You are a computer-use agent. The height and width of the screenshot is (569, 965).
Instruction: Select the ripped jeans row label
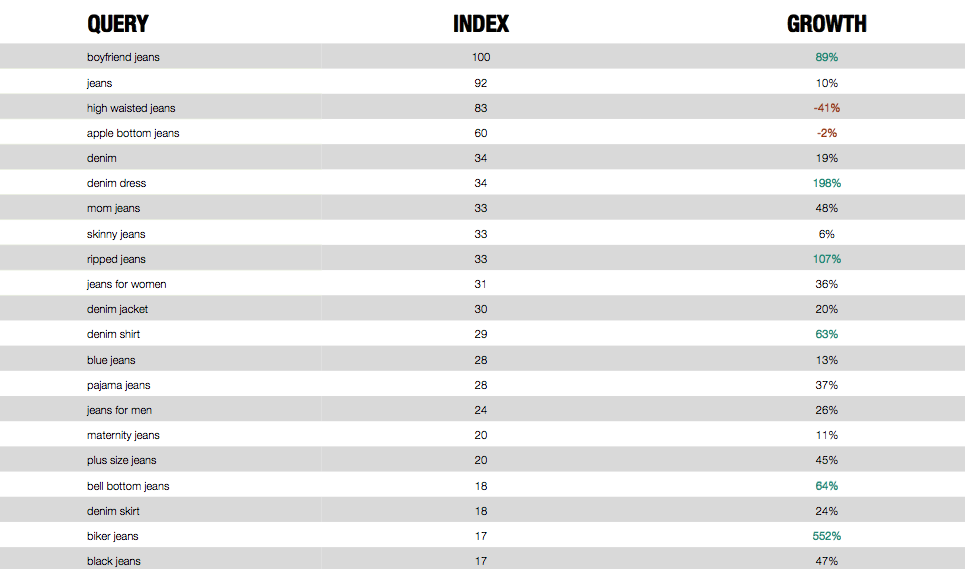(116, 260)
